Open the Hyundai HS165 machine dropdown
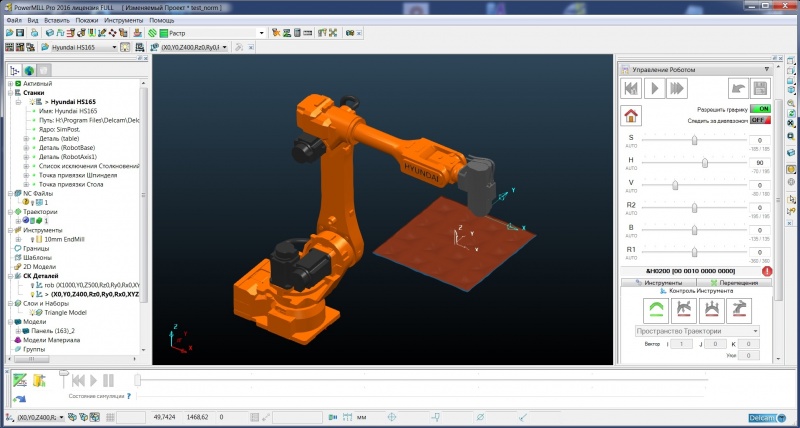 tap(114, 47)
